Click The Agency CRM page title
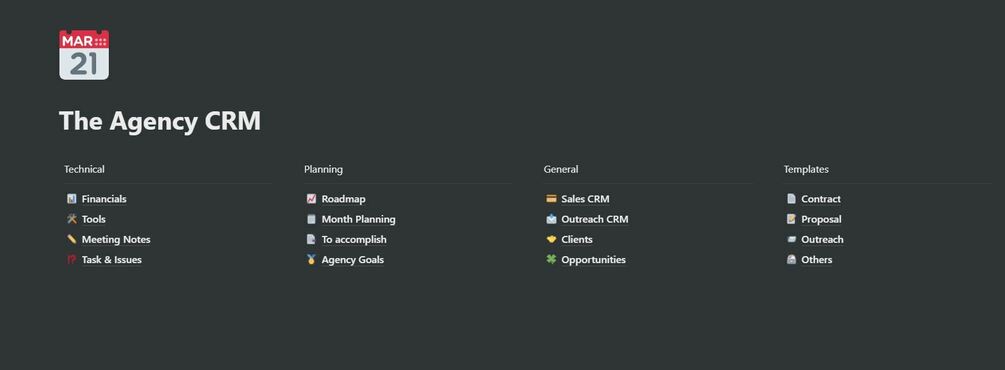Screen dimensions: 1005x370 pyautogui.click(x=160, y=121)
